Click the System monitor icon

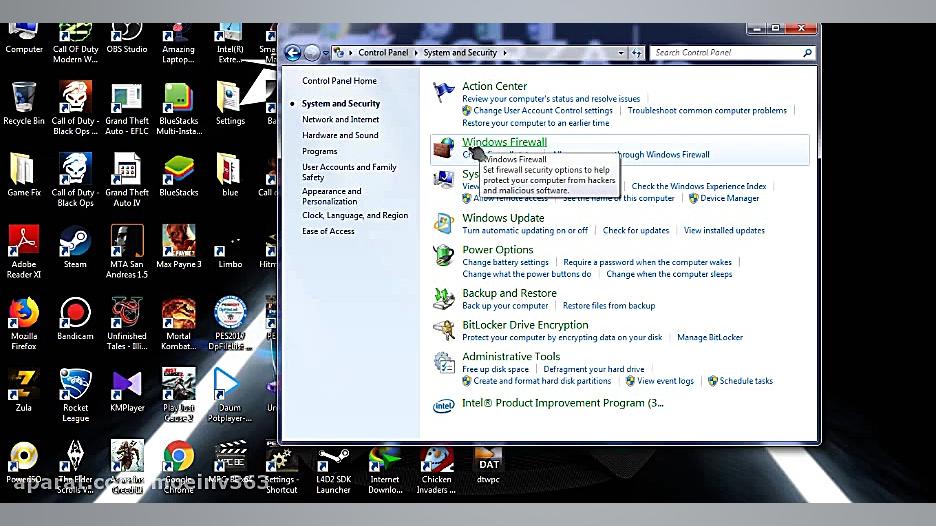click(444, 179)
